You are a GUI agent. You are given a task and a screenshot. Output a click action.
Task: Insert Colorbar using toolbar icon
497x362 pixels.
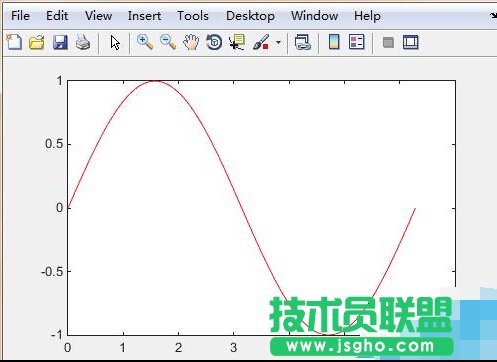[334, 42]
